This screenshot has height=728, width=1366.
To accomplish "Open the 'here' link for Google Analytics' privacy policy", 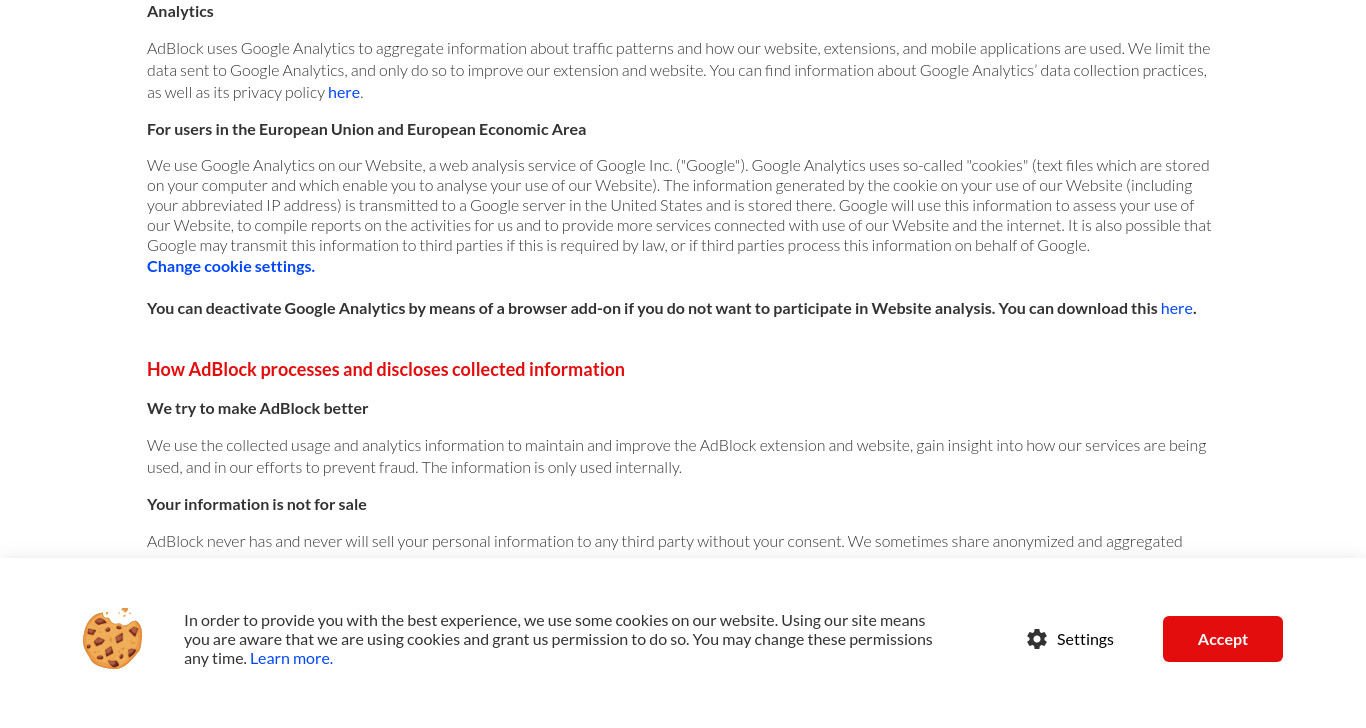I will 344,92.
